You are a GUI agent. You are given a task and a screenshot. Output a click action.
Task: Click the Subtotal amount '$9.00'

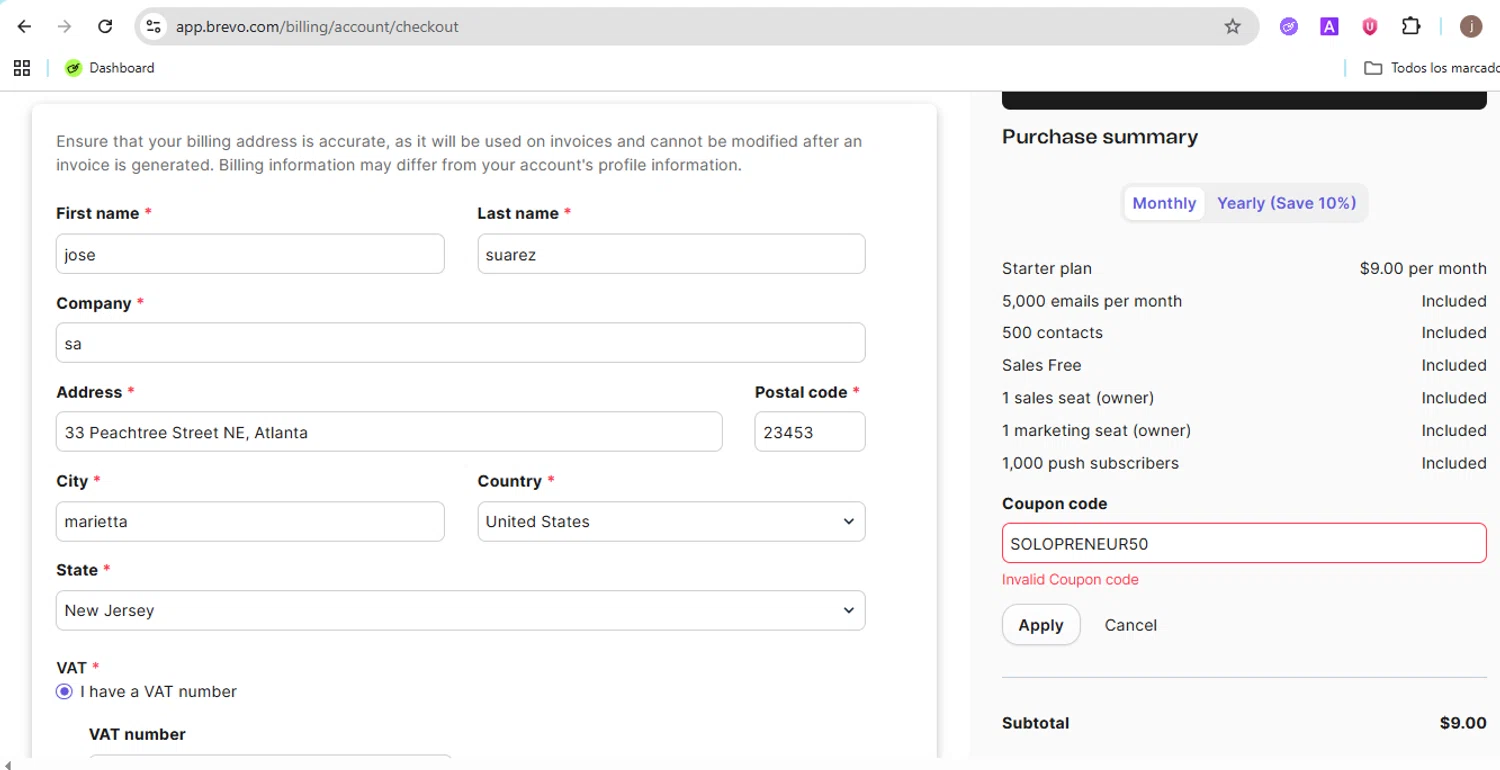(1463, 723)
